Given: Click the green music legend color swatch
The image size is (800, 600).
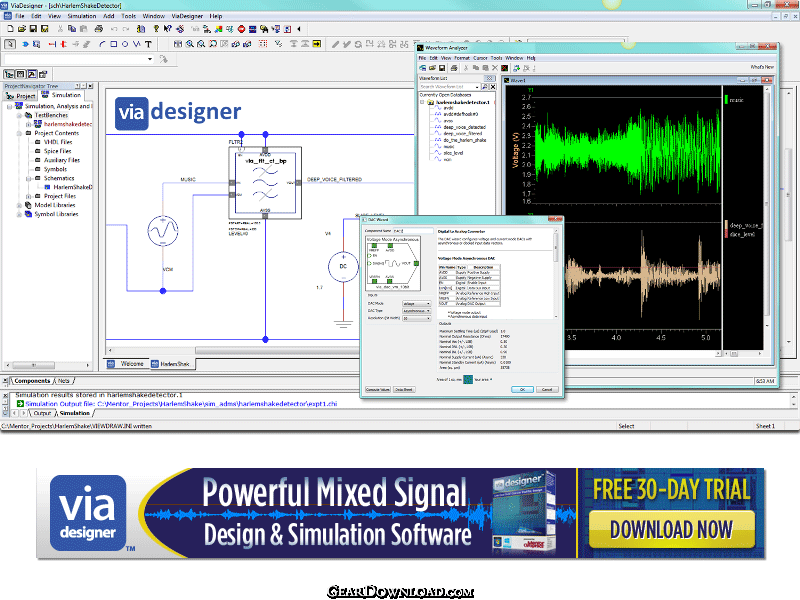Looking at the screenshot, I should pyautogui.click(x=726, y=99).
